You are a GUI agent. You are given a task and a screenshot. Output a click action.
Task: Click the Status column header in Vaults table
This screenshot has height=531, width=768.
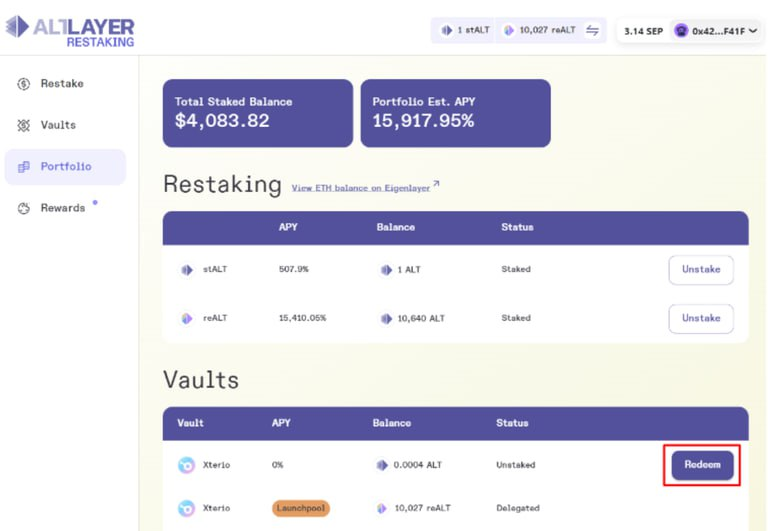click(512, 423)
